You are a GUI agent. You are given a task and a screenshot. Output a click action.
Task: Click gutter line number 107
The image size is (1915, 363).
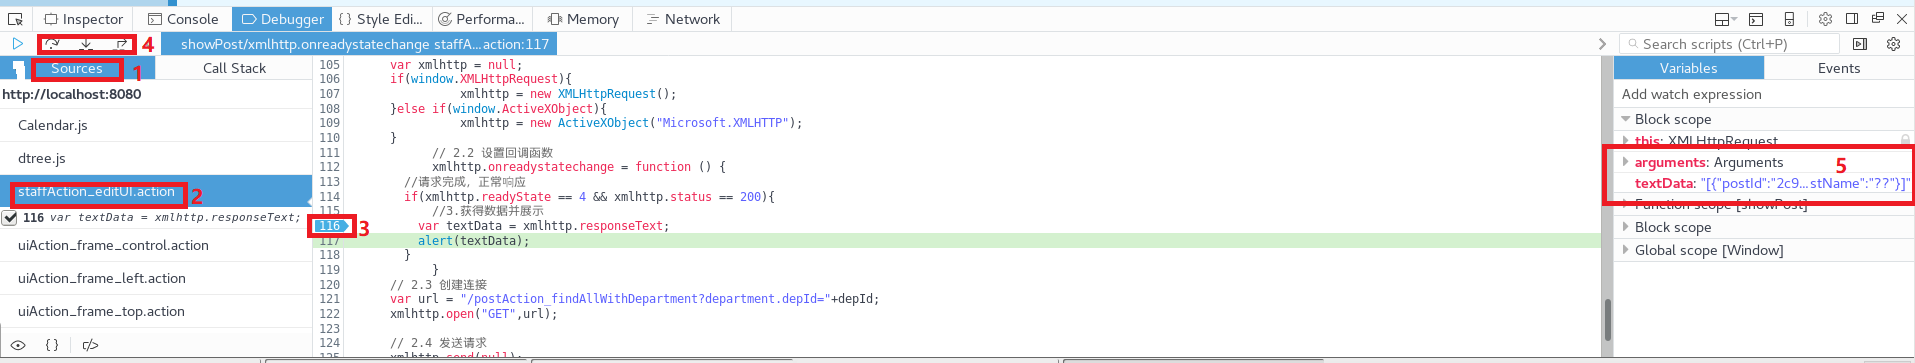click(x=329, y=94)
